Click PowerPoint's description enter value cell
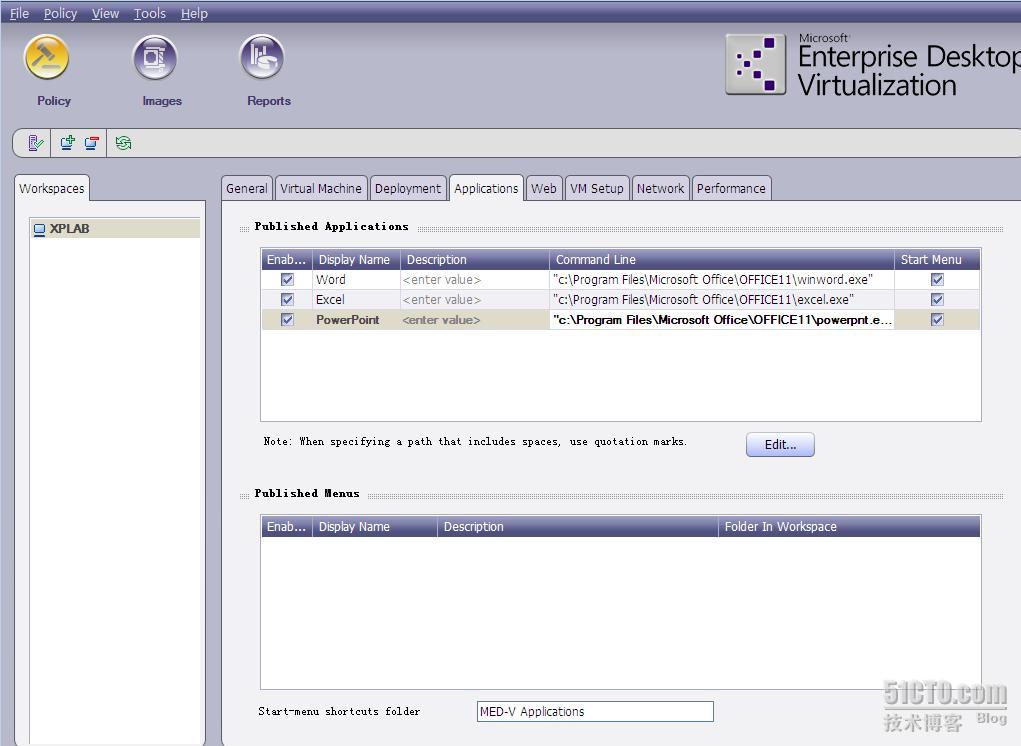Viewport: 1021px width, 746px height. click(475, 320)
